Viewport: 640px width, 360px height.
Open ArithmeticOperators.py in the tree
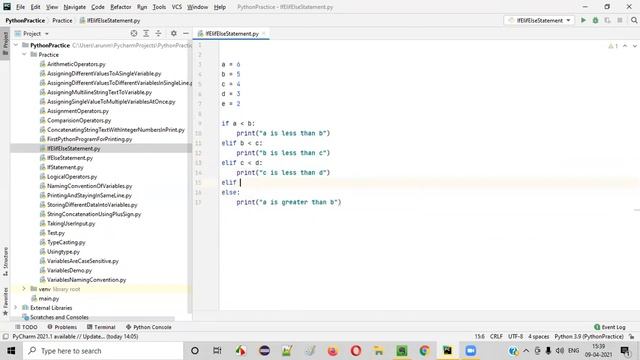pos(76,64)
